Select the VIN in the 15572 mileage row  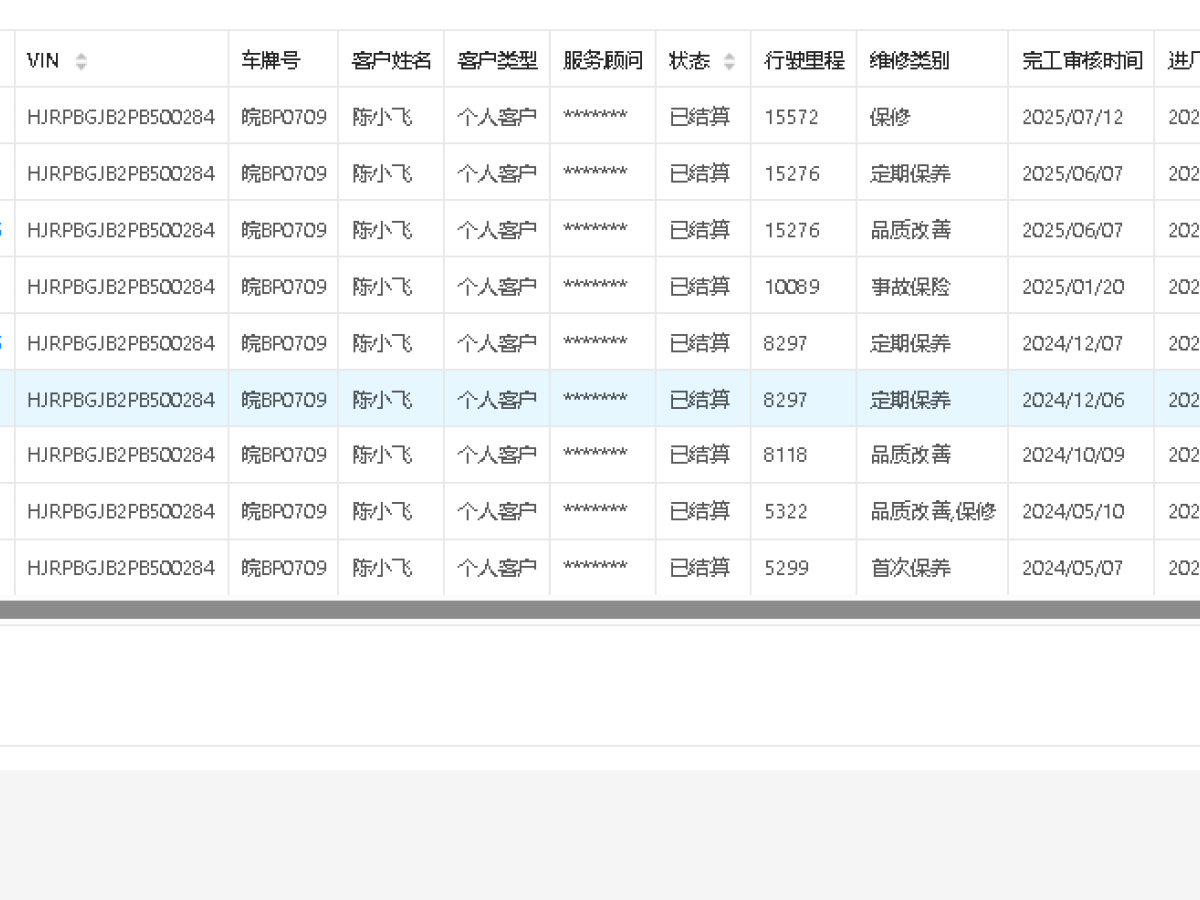click(x=121, y=117)
